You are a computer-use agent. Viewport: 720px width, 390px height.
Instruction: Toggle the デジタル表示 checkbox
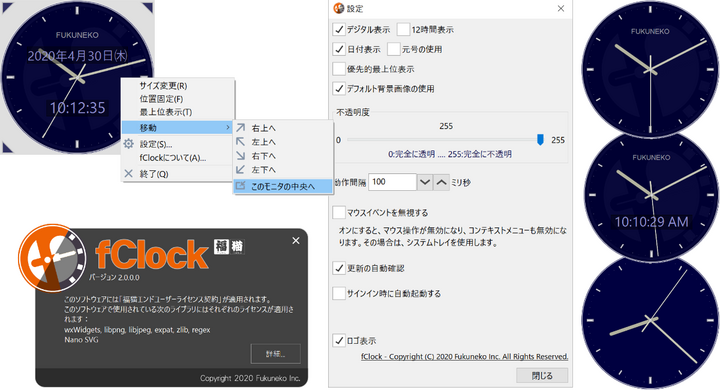pos(339,29)
